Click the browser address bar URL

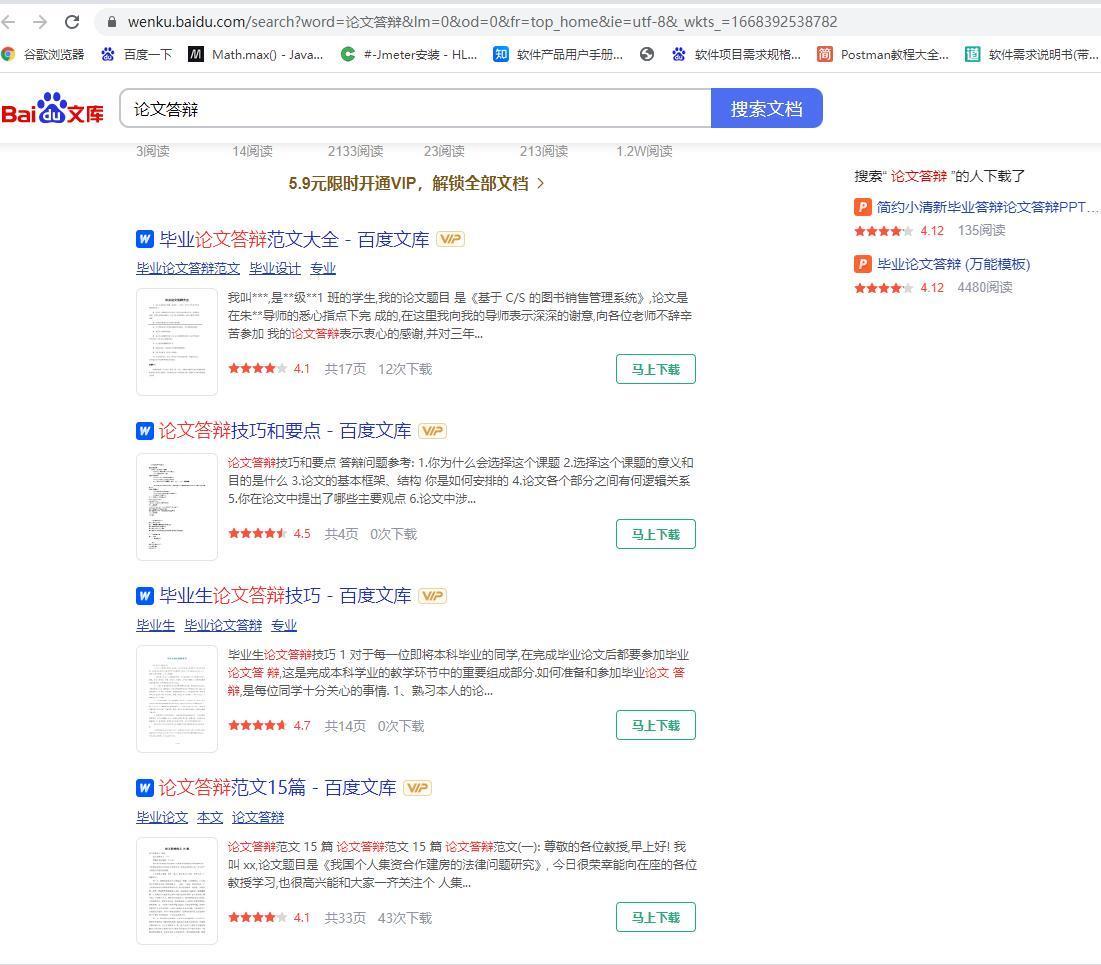point(482,22)
